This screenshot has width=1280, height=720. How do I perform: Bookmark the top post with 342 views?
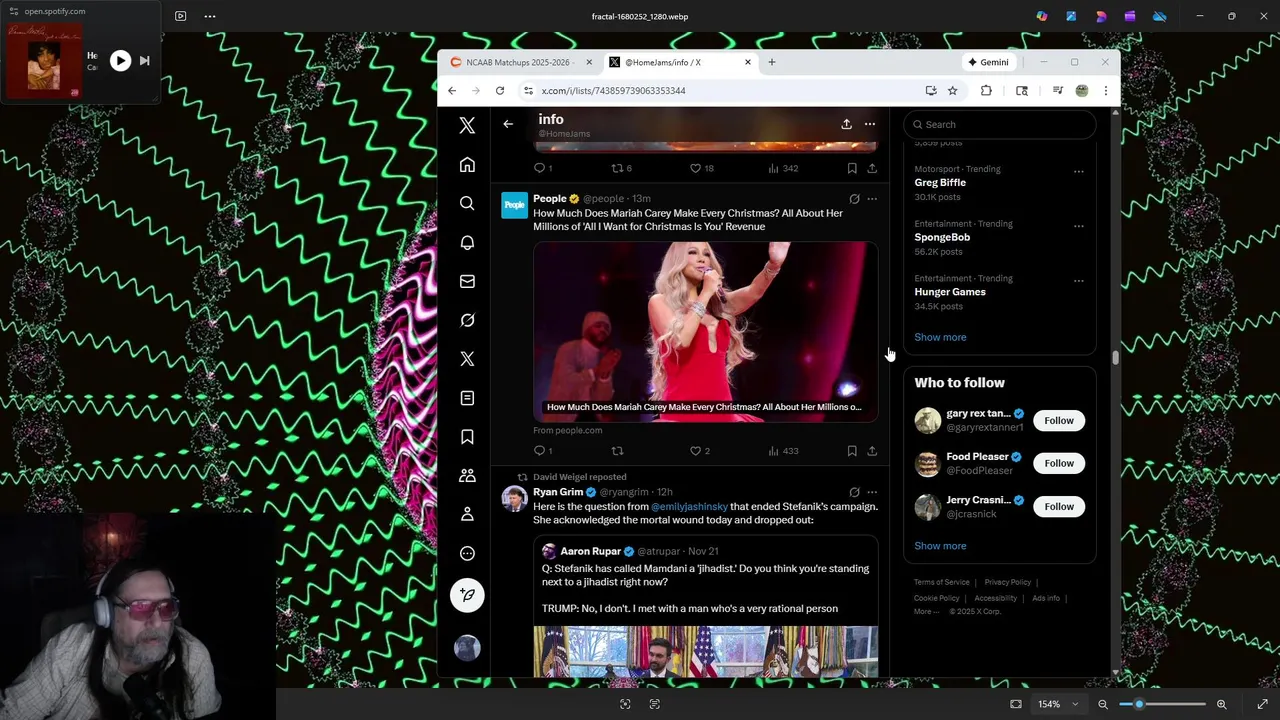852,168
